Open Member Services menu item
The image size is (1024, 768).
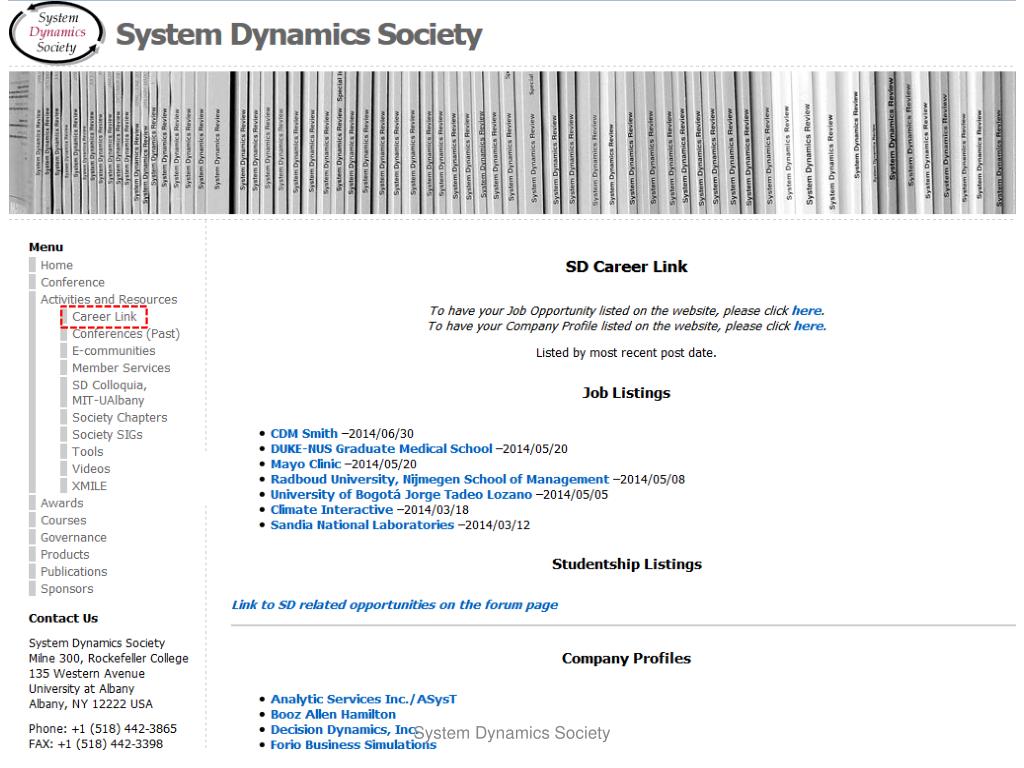[121, 368]
